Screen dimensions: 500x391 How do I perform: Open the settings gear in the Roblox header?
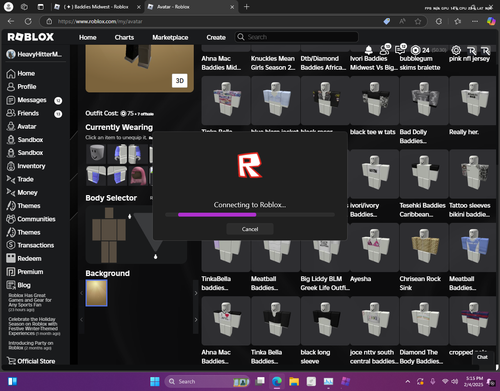[456, 50]
